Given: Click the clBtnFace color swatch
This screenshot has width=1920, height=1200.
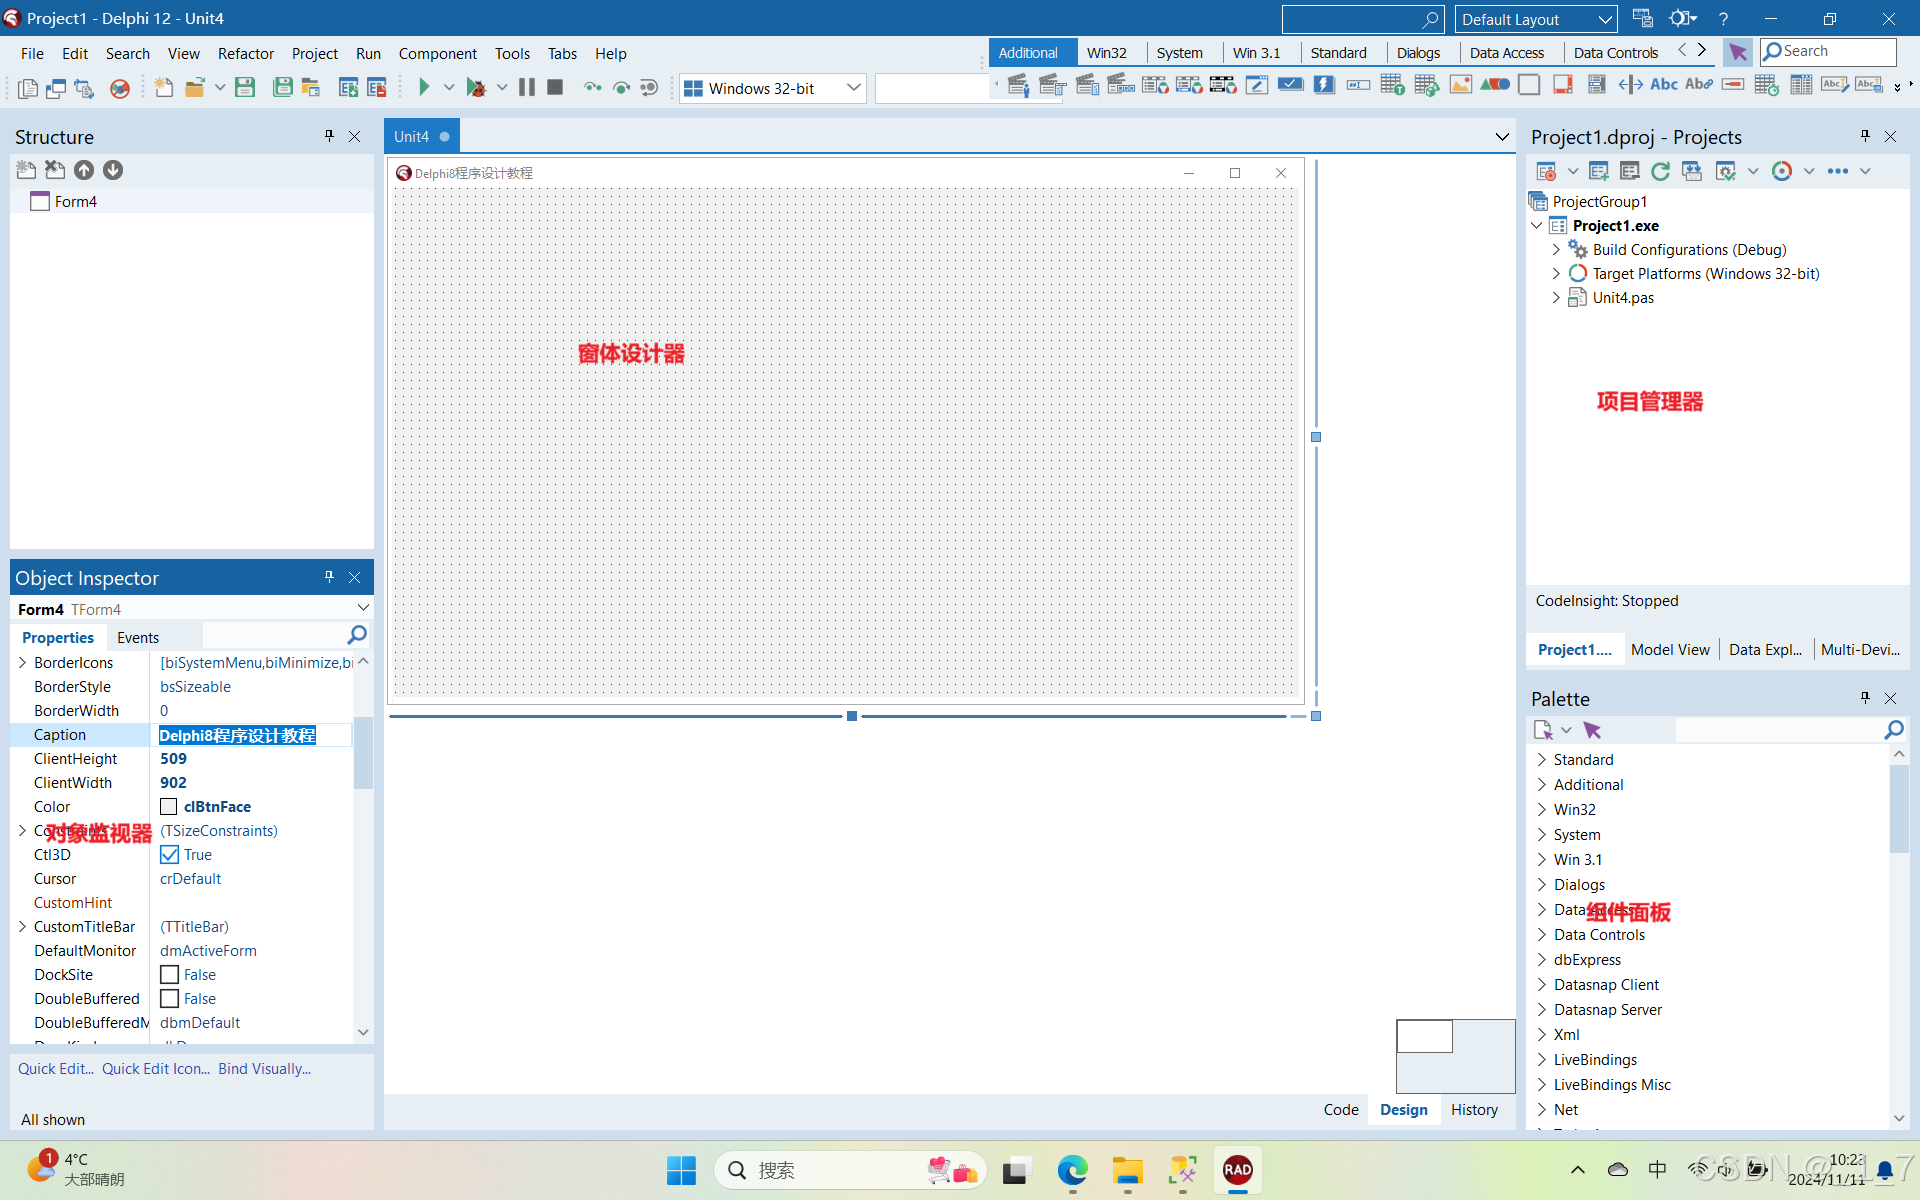Looking at the screenshot, I should click(169, 807).
